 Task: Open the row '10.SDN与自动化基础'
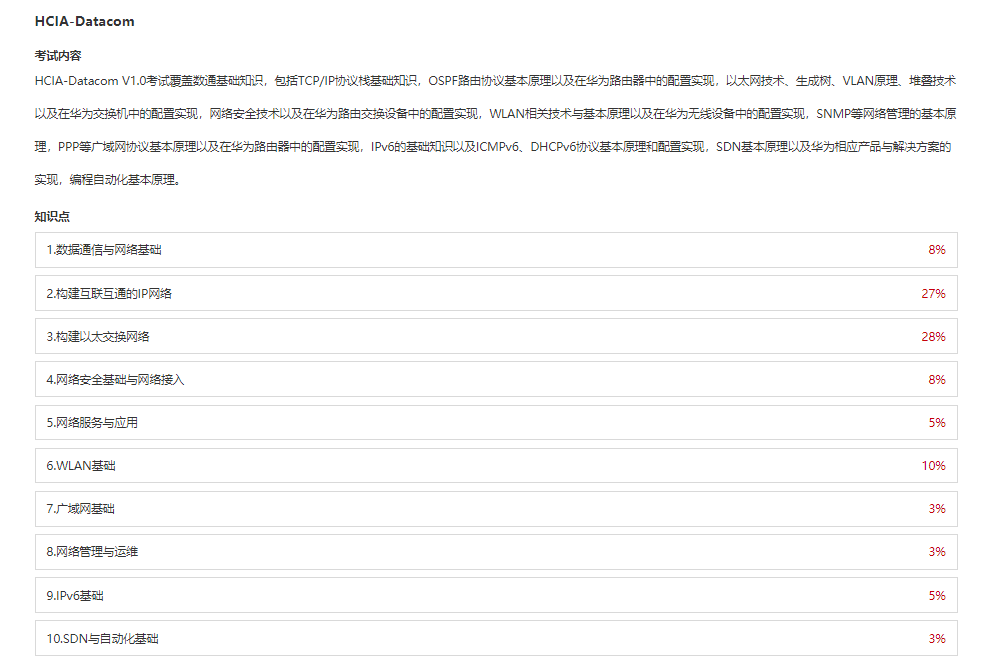pyautogui.click(x=496, y=638)
